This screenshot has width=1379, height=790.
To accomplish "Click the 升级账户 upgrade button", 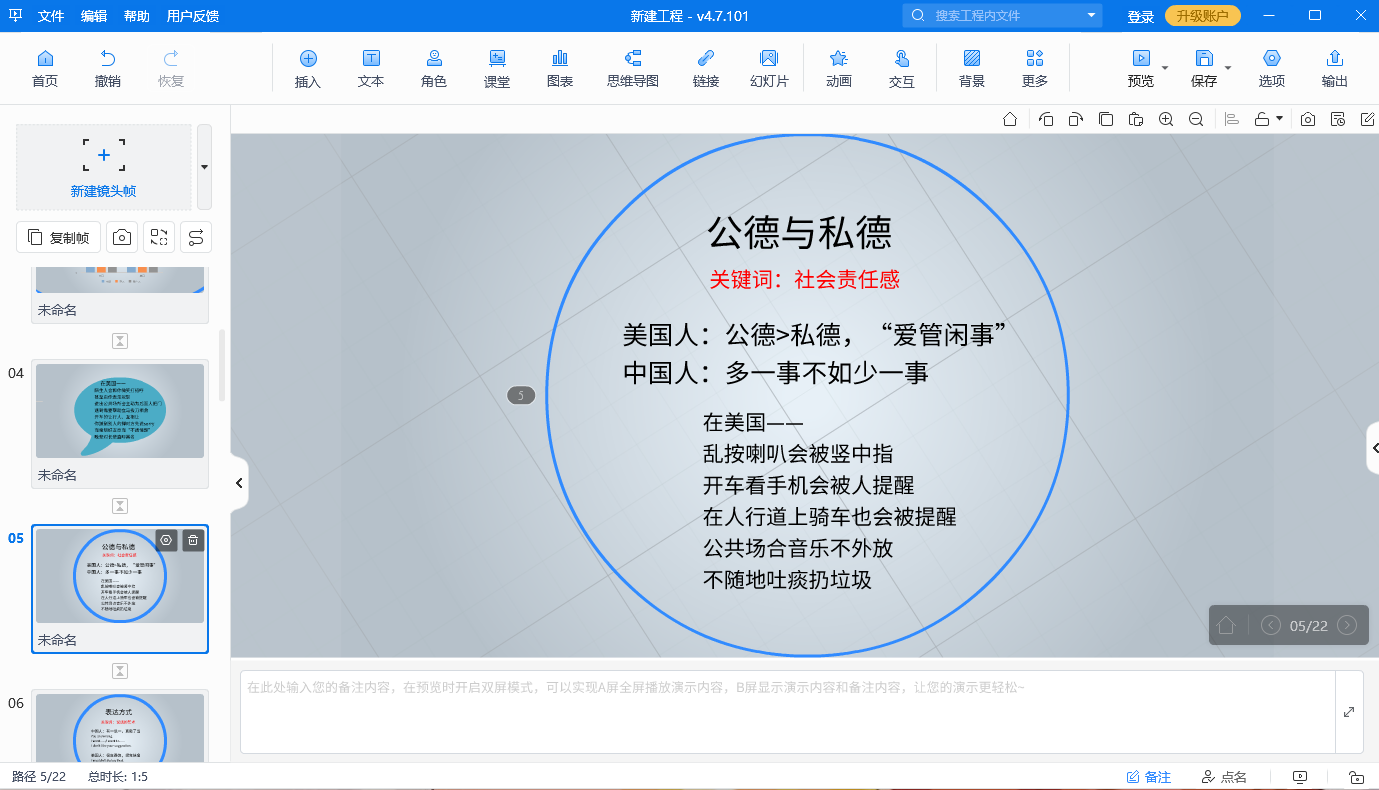I will [x=1203, y=16].
